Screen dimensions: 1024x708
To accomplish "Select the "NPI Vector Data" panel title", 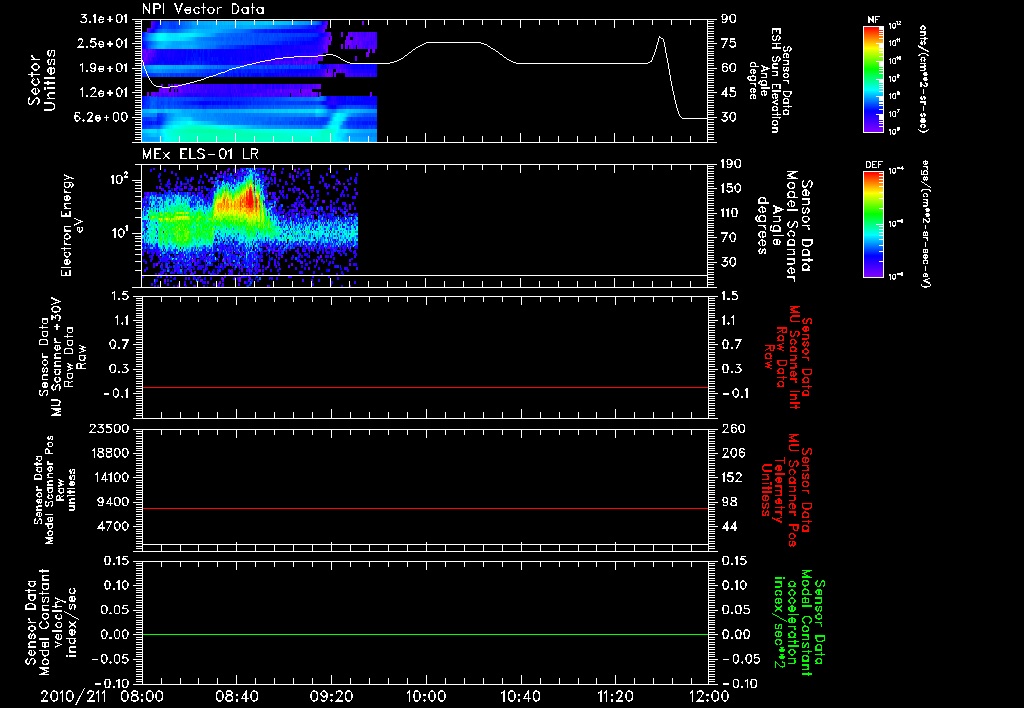I will [203, 9].
